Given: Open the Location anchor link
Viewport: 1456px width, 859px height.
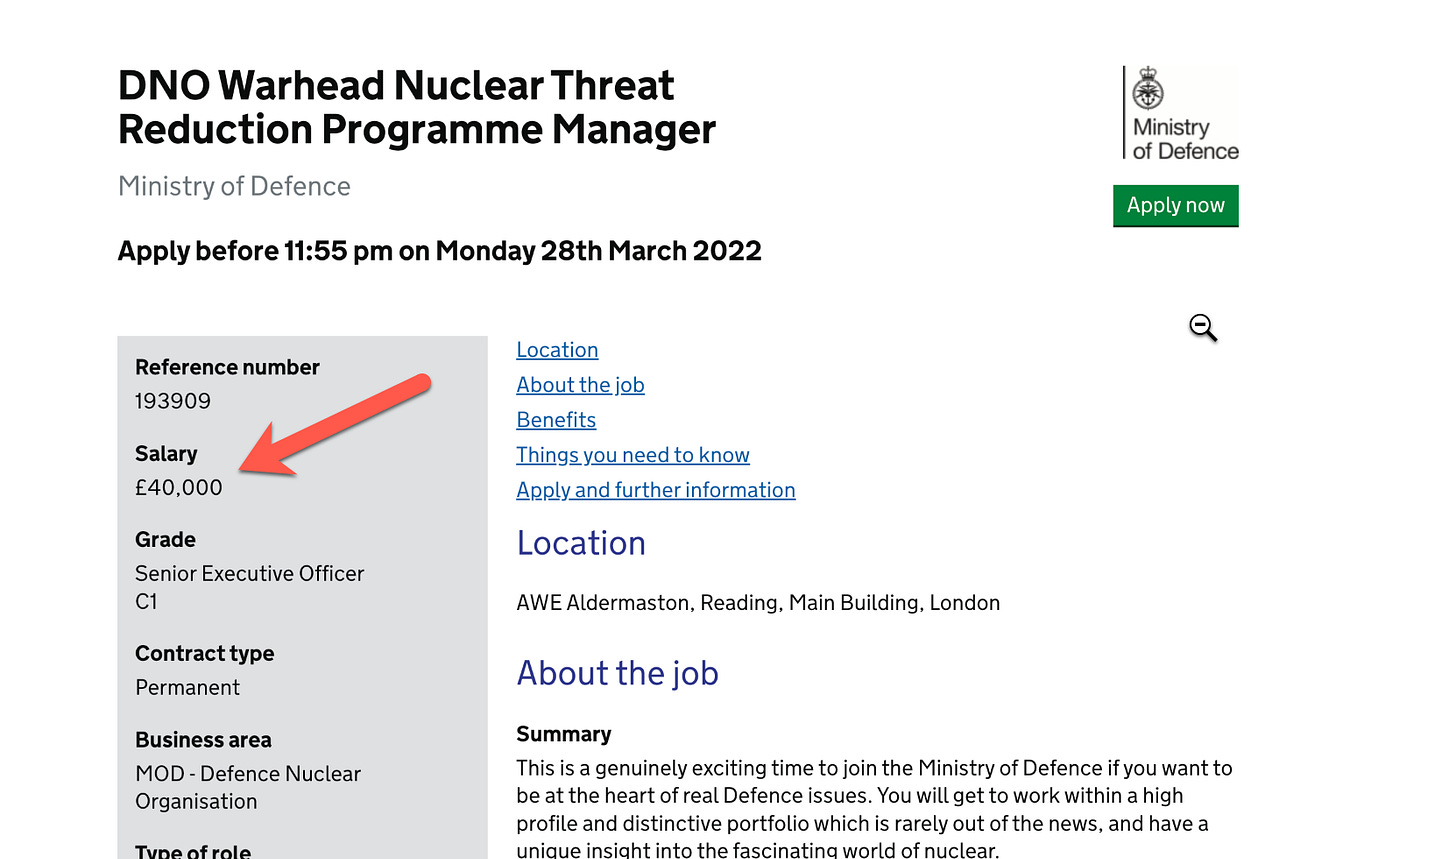Looking at the screenshot, I should pyautogui.click(x=557, y=350).
